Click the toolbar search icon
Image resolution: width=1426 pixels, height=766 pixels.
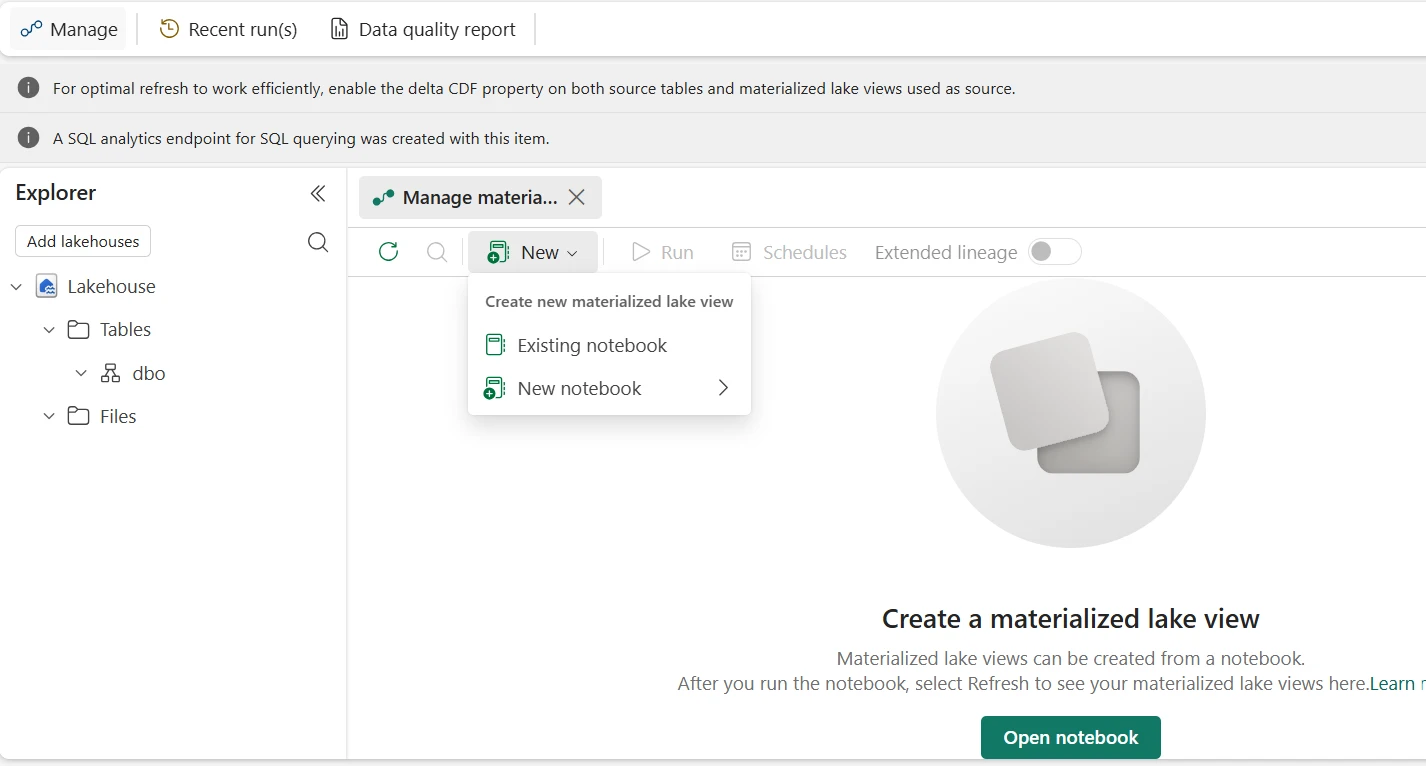coord(437,252)
